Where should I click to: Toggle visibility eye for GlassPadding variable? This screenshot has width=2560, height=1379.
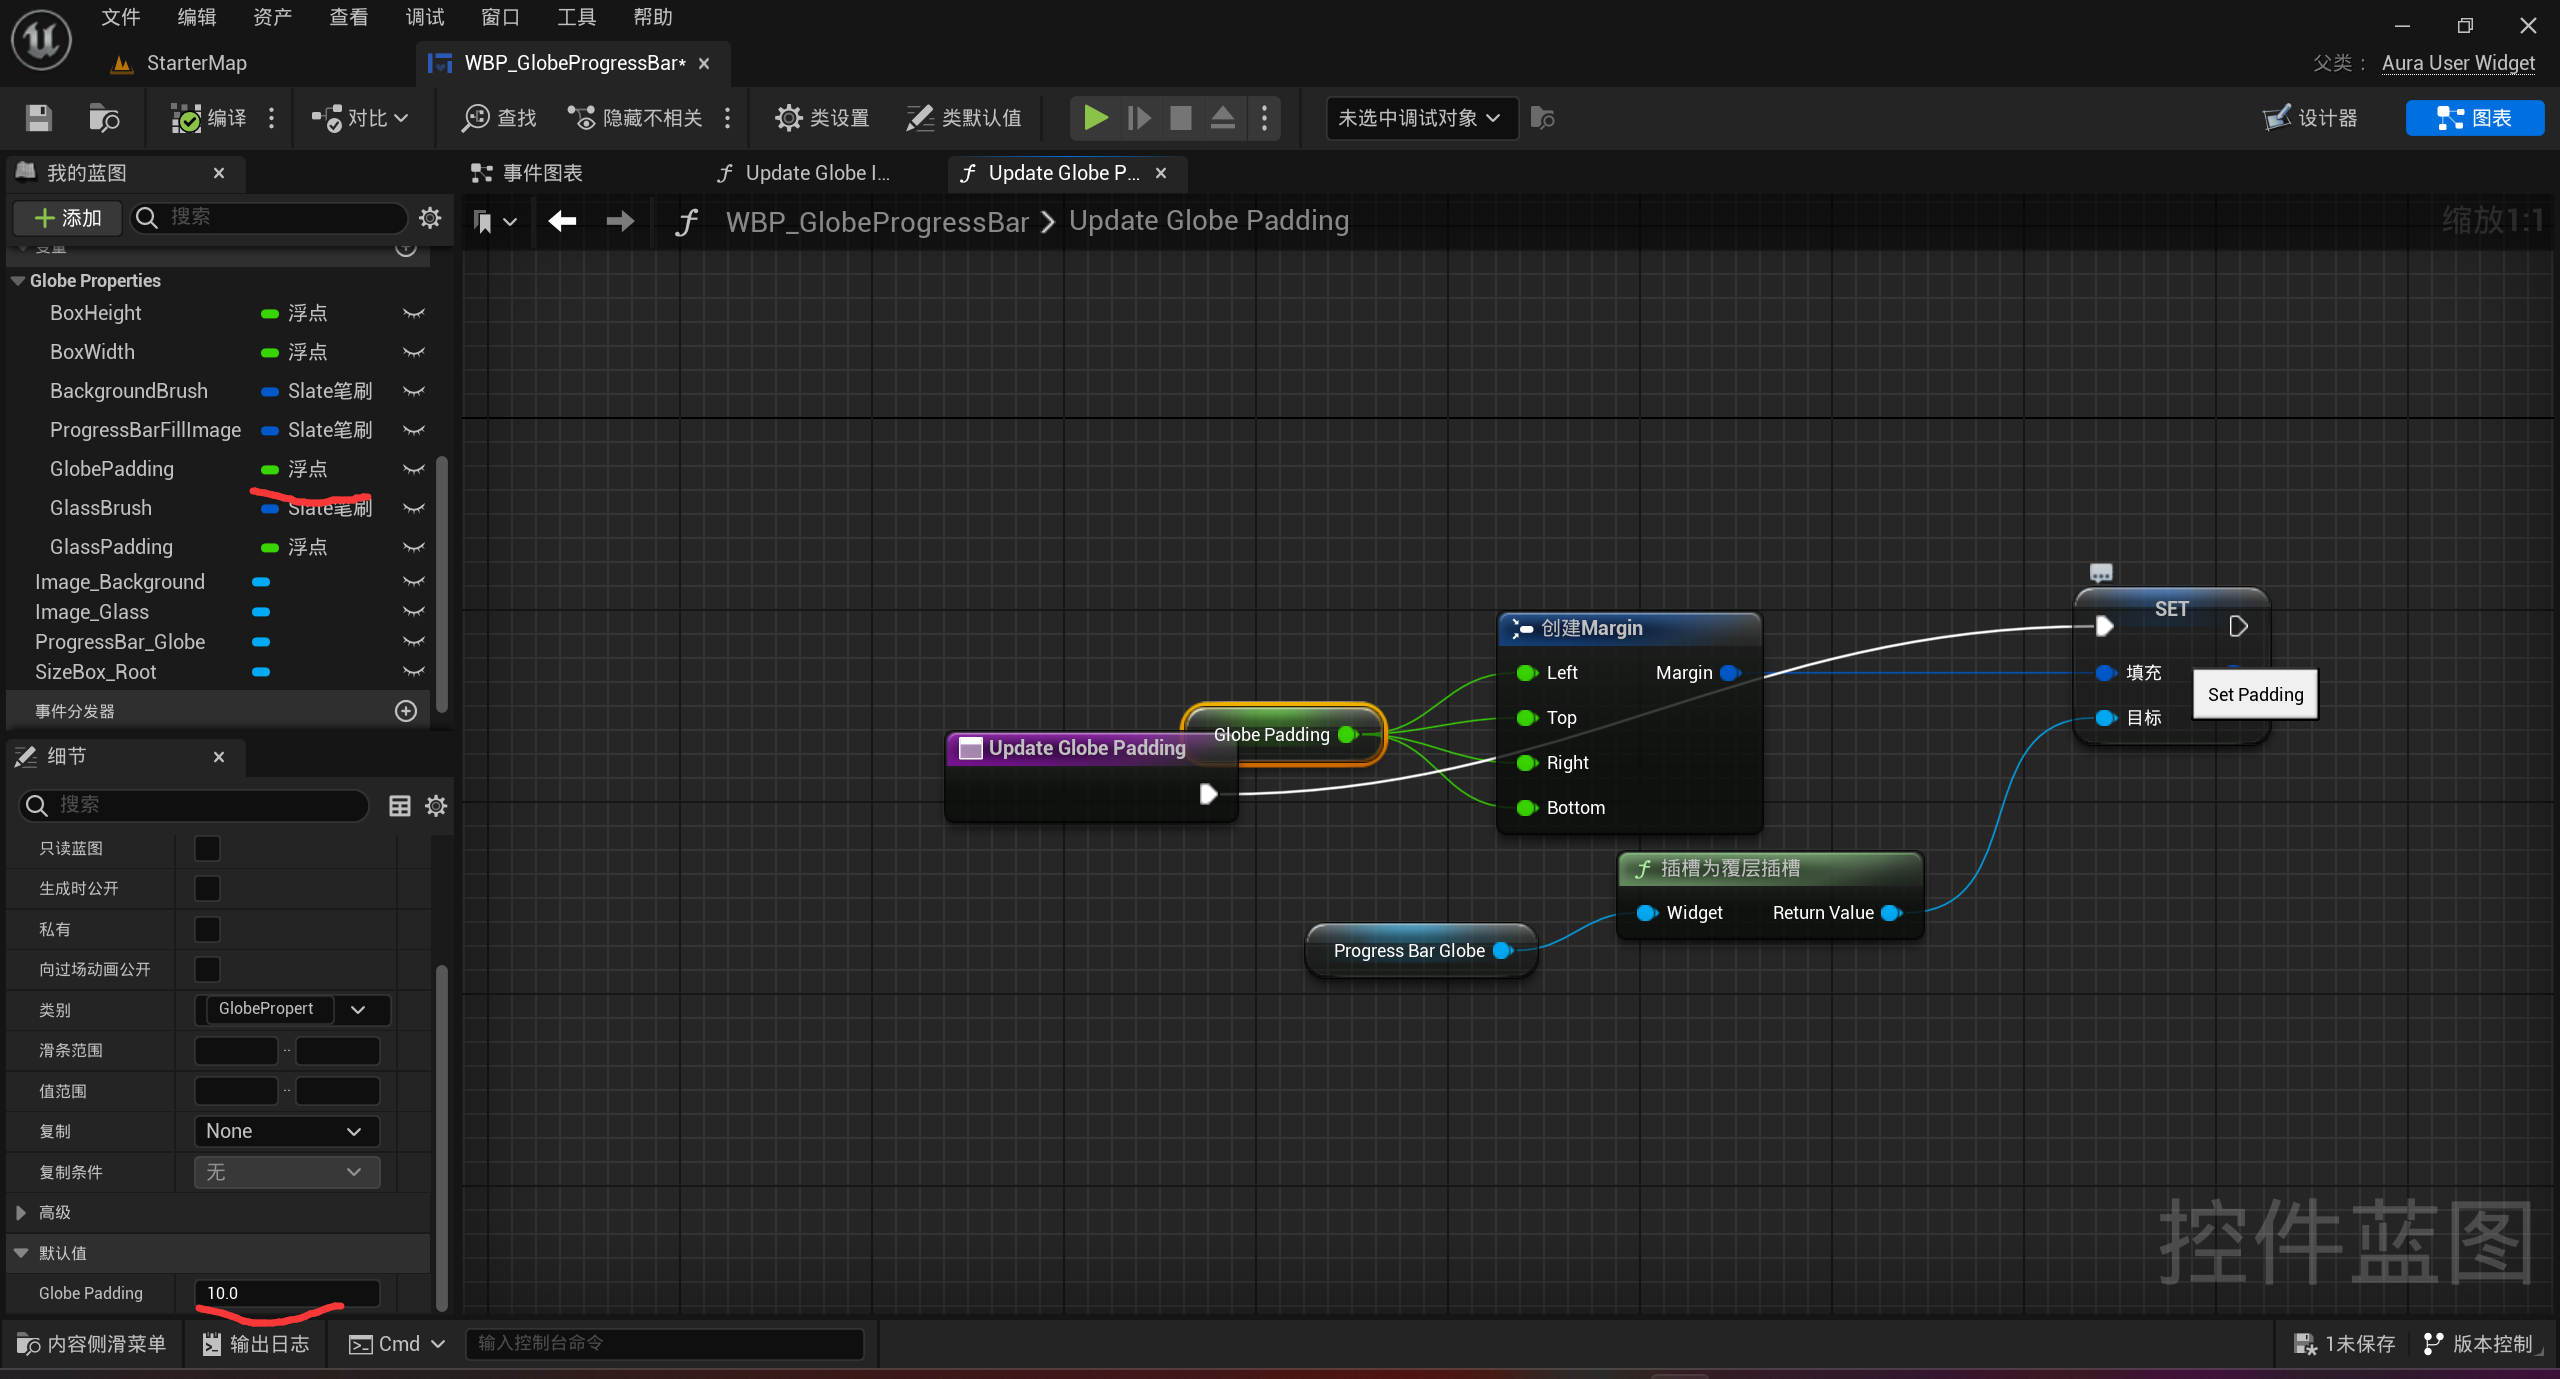413,547
